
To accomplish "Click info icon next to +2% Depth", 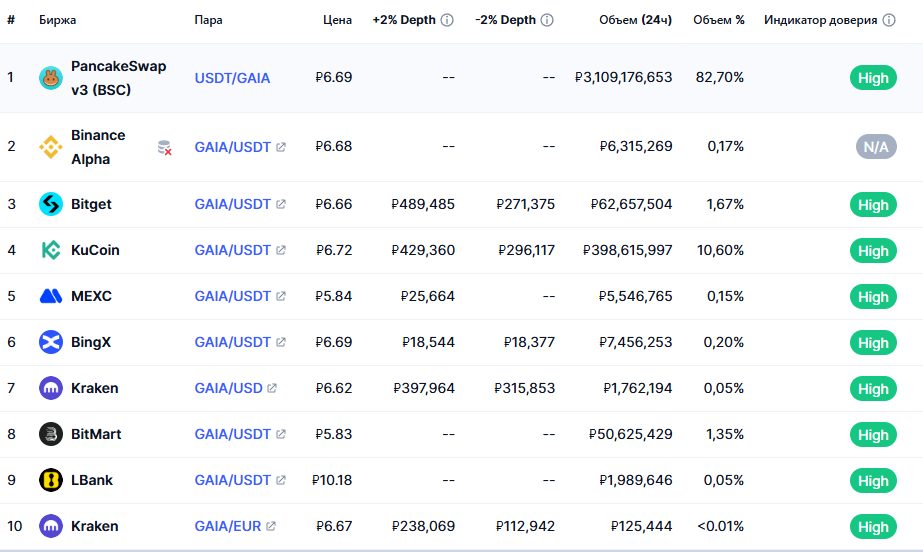I will pyautogui.click(x=447, y=20).
